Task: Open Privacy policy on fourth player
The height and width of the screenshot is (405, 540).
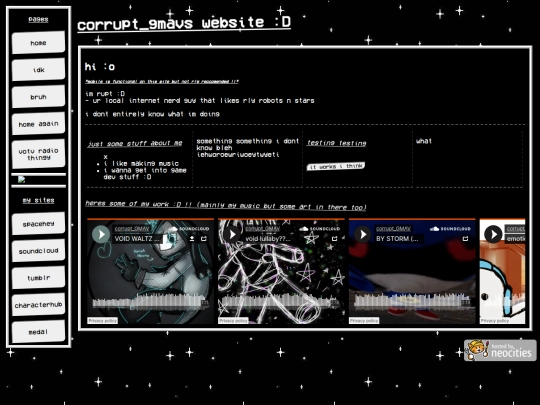Action: 495,321
